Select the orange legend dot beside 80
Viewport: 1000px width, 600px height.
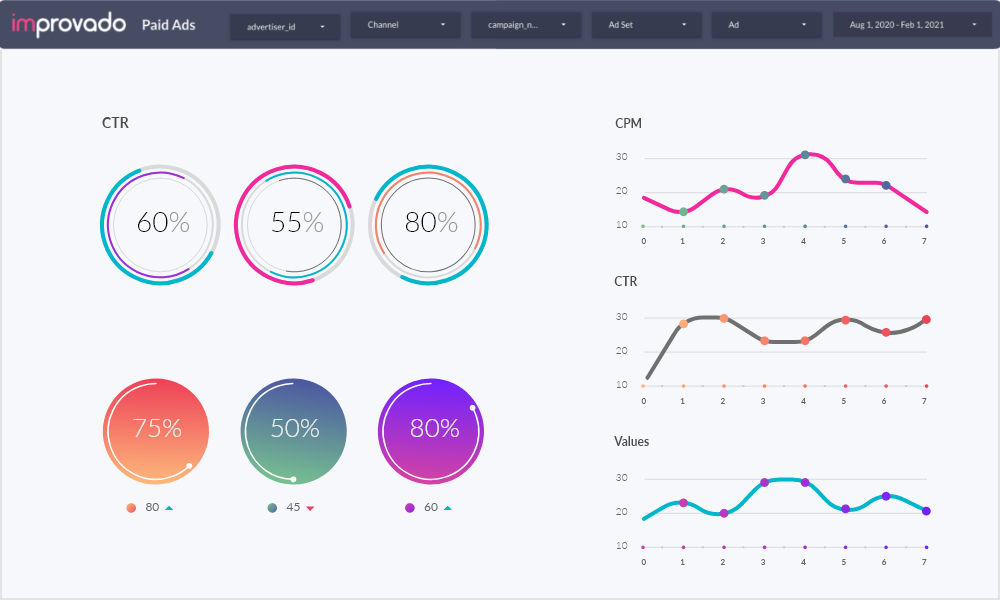[131, 507]
